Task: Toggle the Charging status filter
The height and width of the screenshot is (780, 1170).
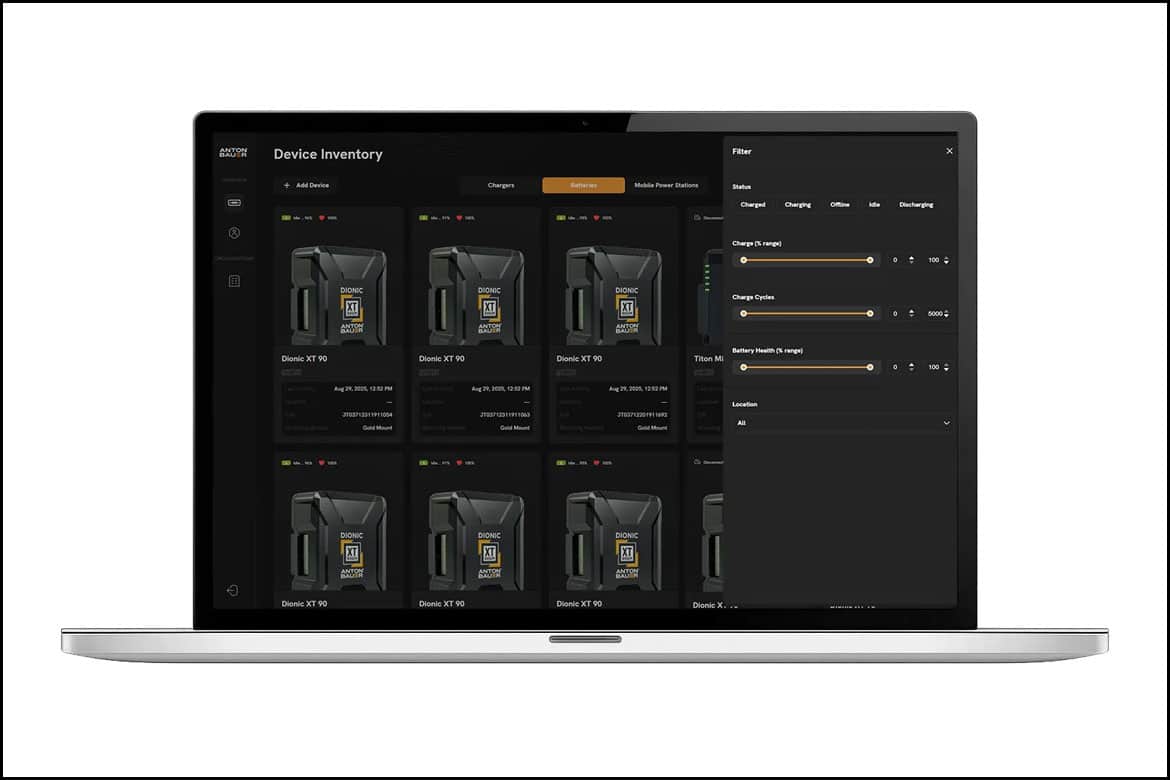Action: pyautogui.click(x=798, y=205)
